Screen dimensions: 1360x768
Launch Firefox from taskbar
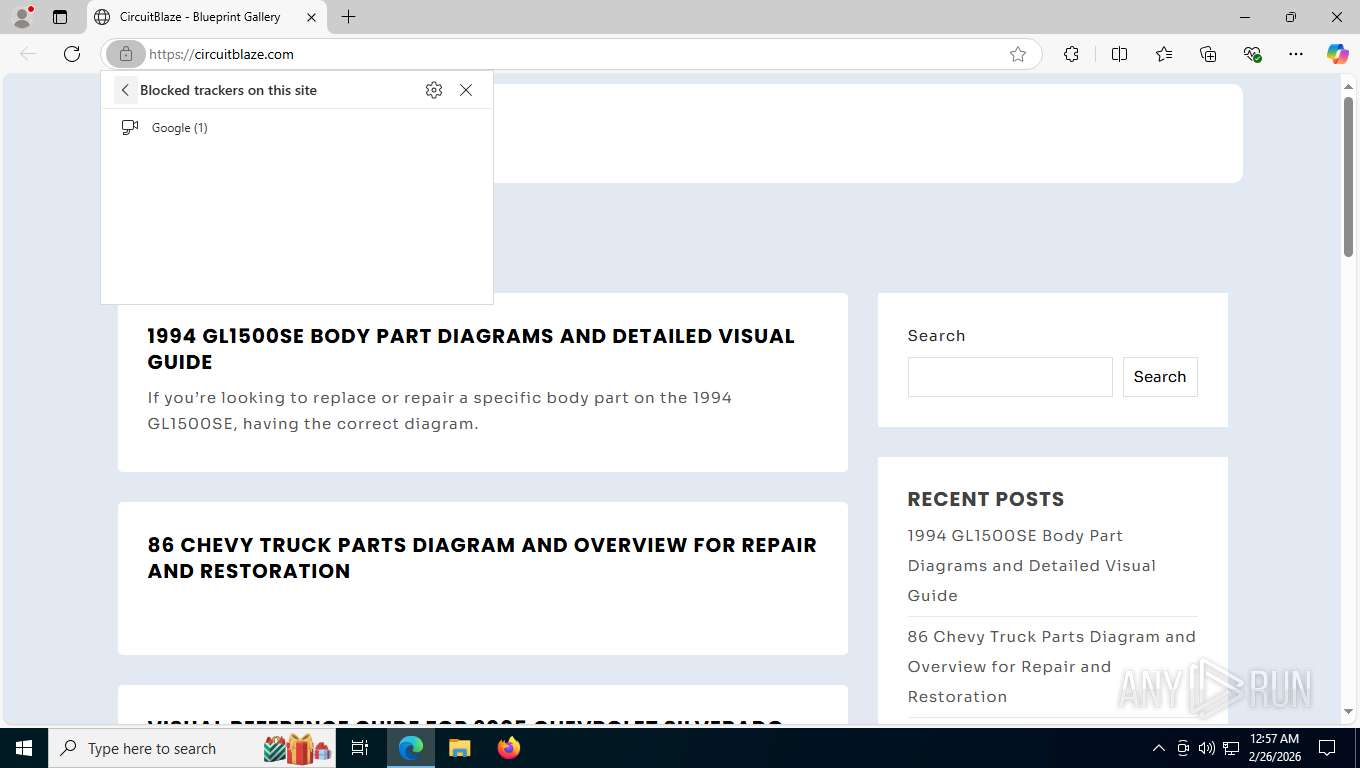click(x=509, y=748)
